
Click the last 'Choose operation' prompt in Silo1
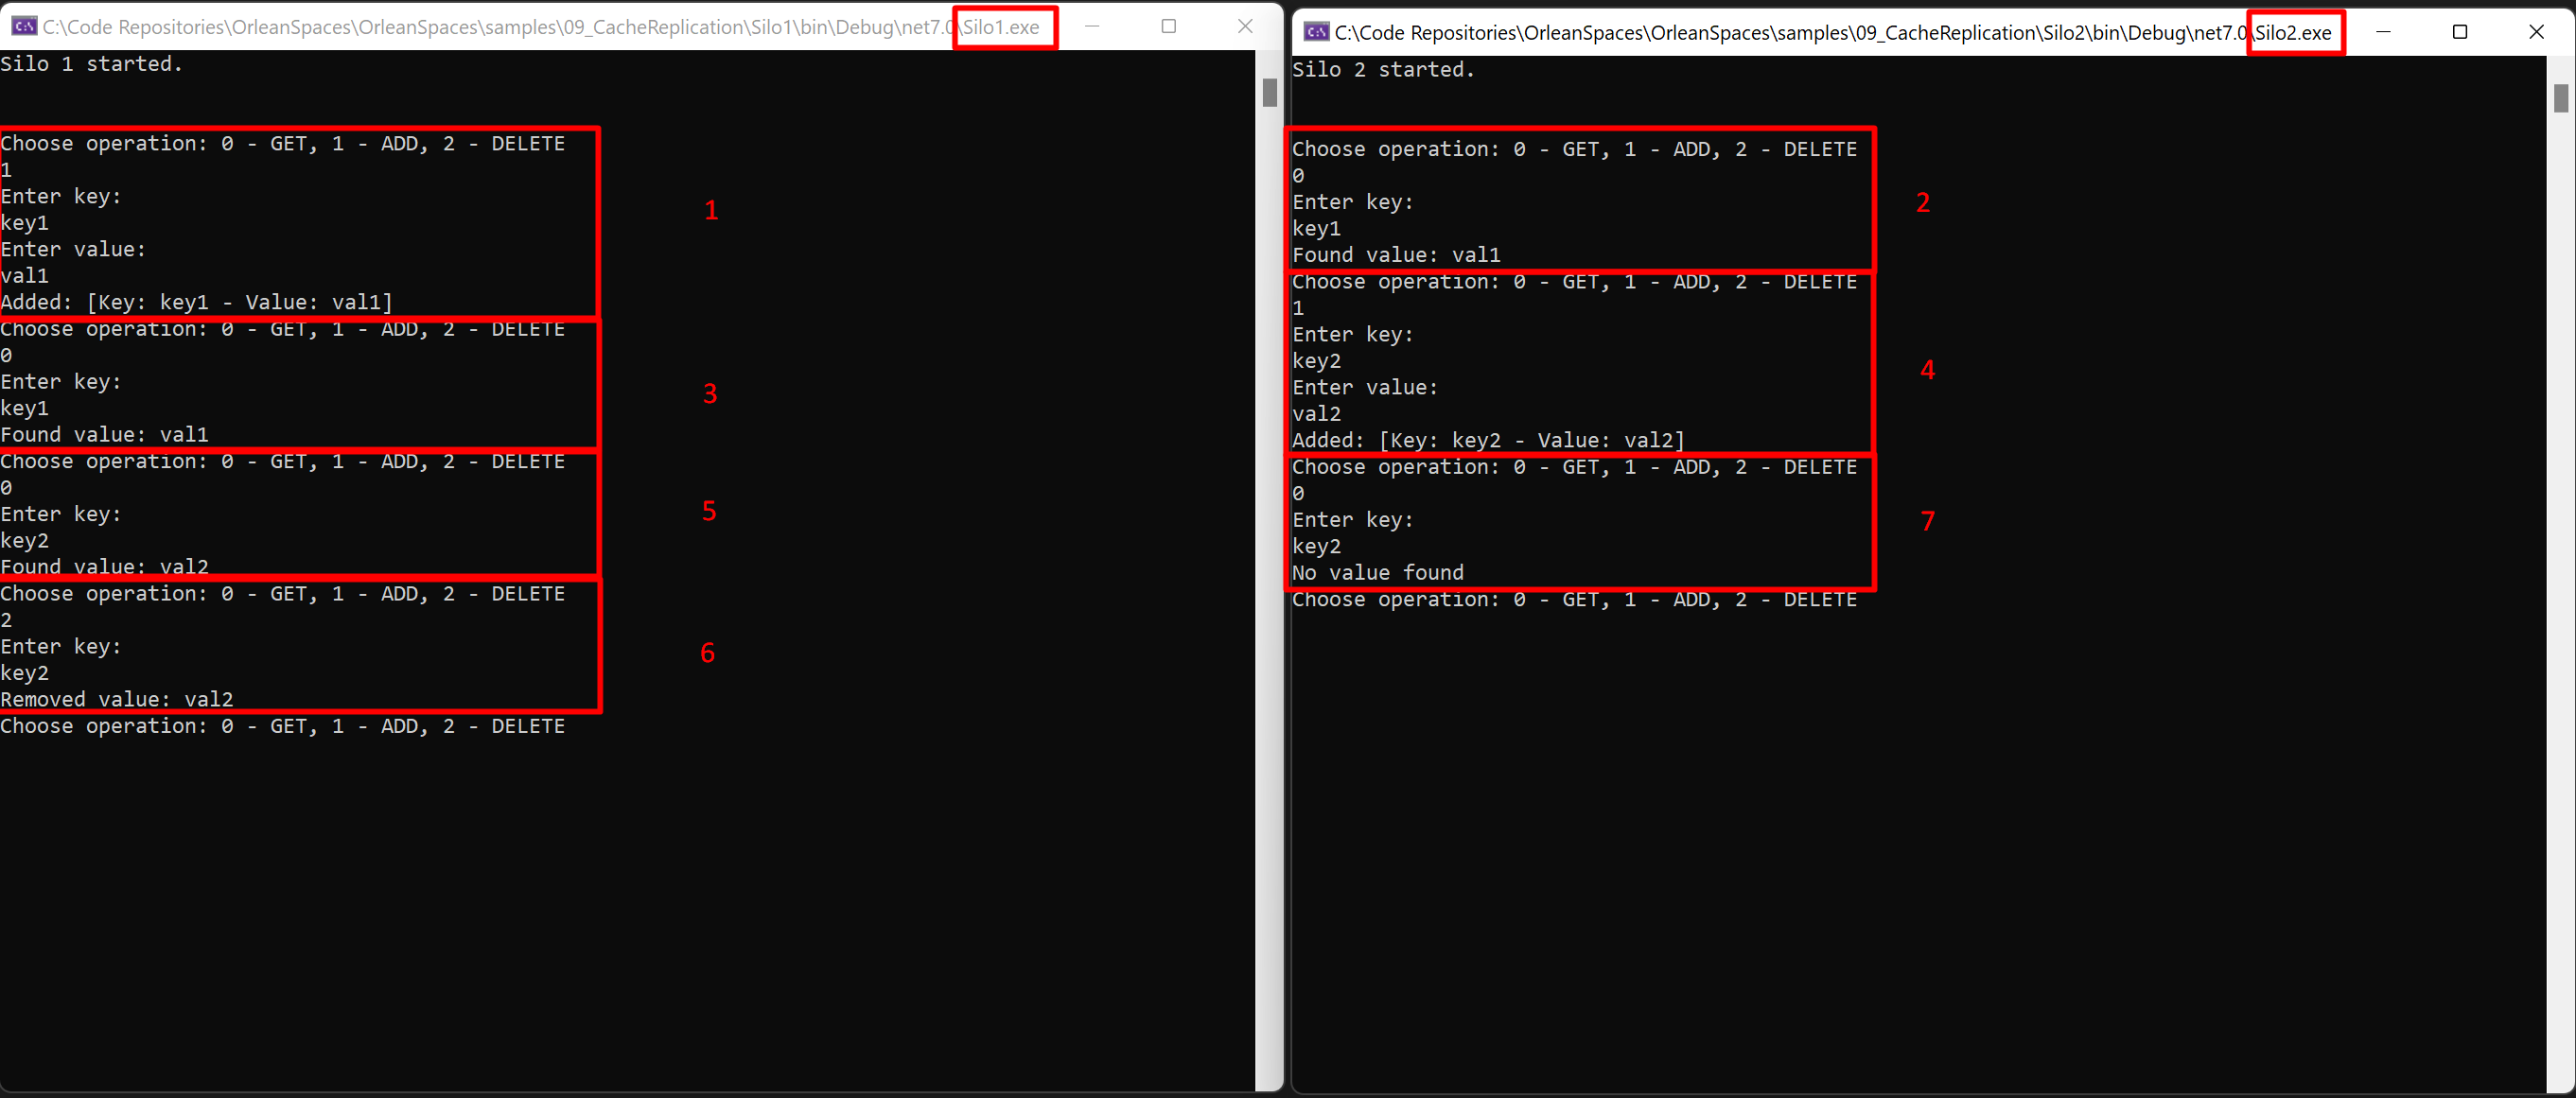click(283, 726)
